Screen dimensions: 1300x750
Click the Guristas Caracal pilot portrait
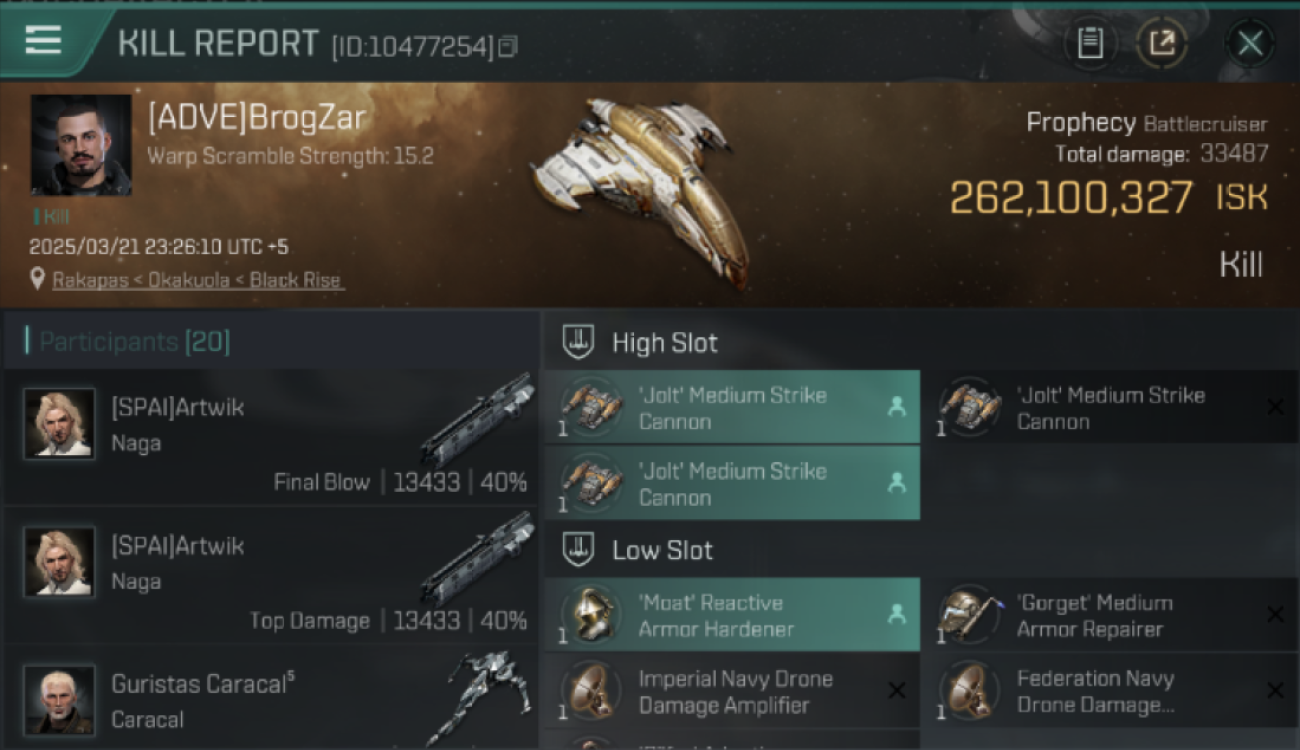point(59,699)
